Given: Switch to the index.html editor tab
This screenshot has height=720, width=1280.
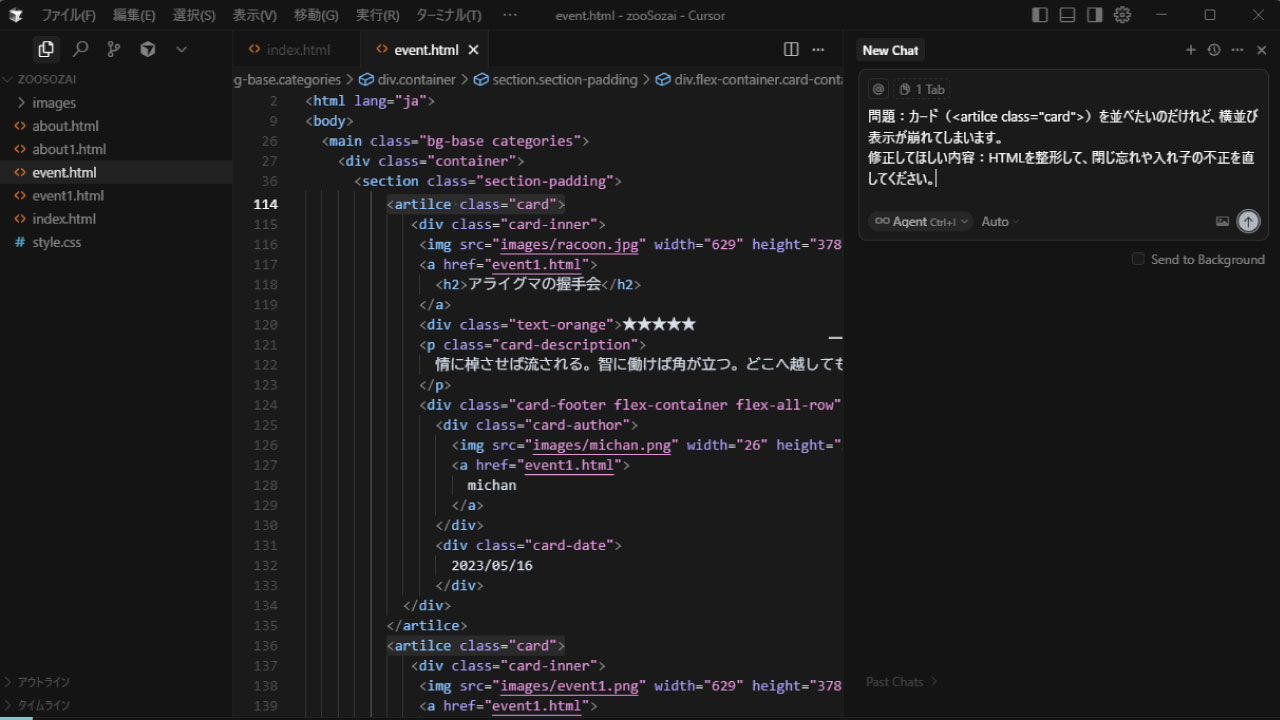Looking at the screenshot, I should [x=297, y=49].
